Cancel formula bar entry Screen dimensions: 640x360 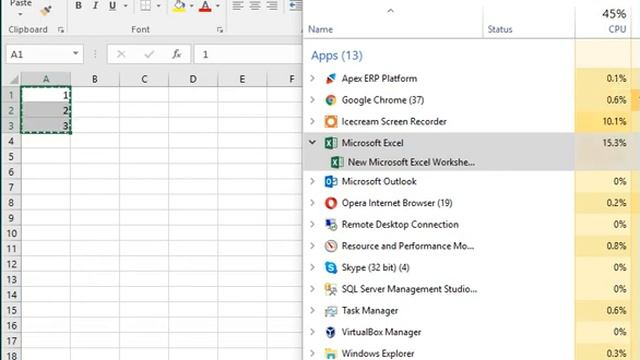[121, 54]
